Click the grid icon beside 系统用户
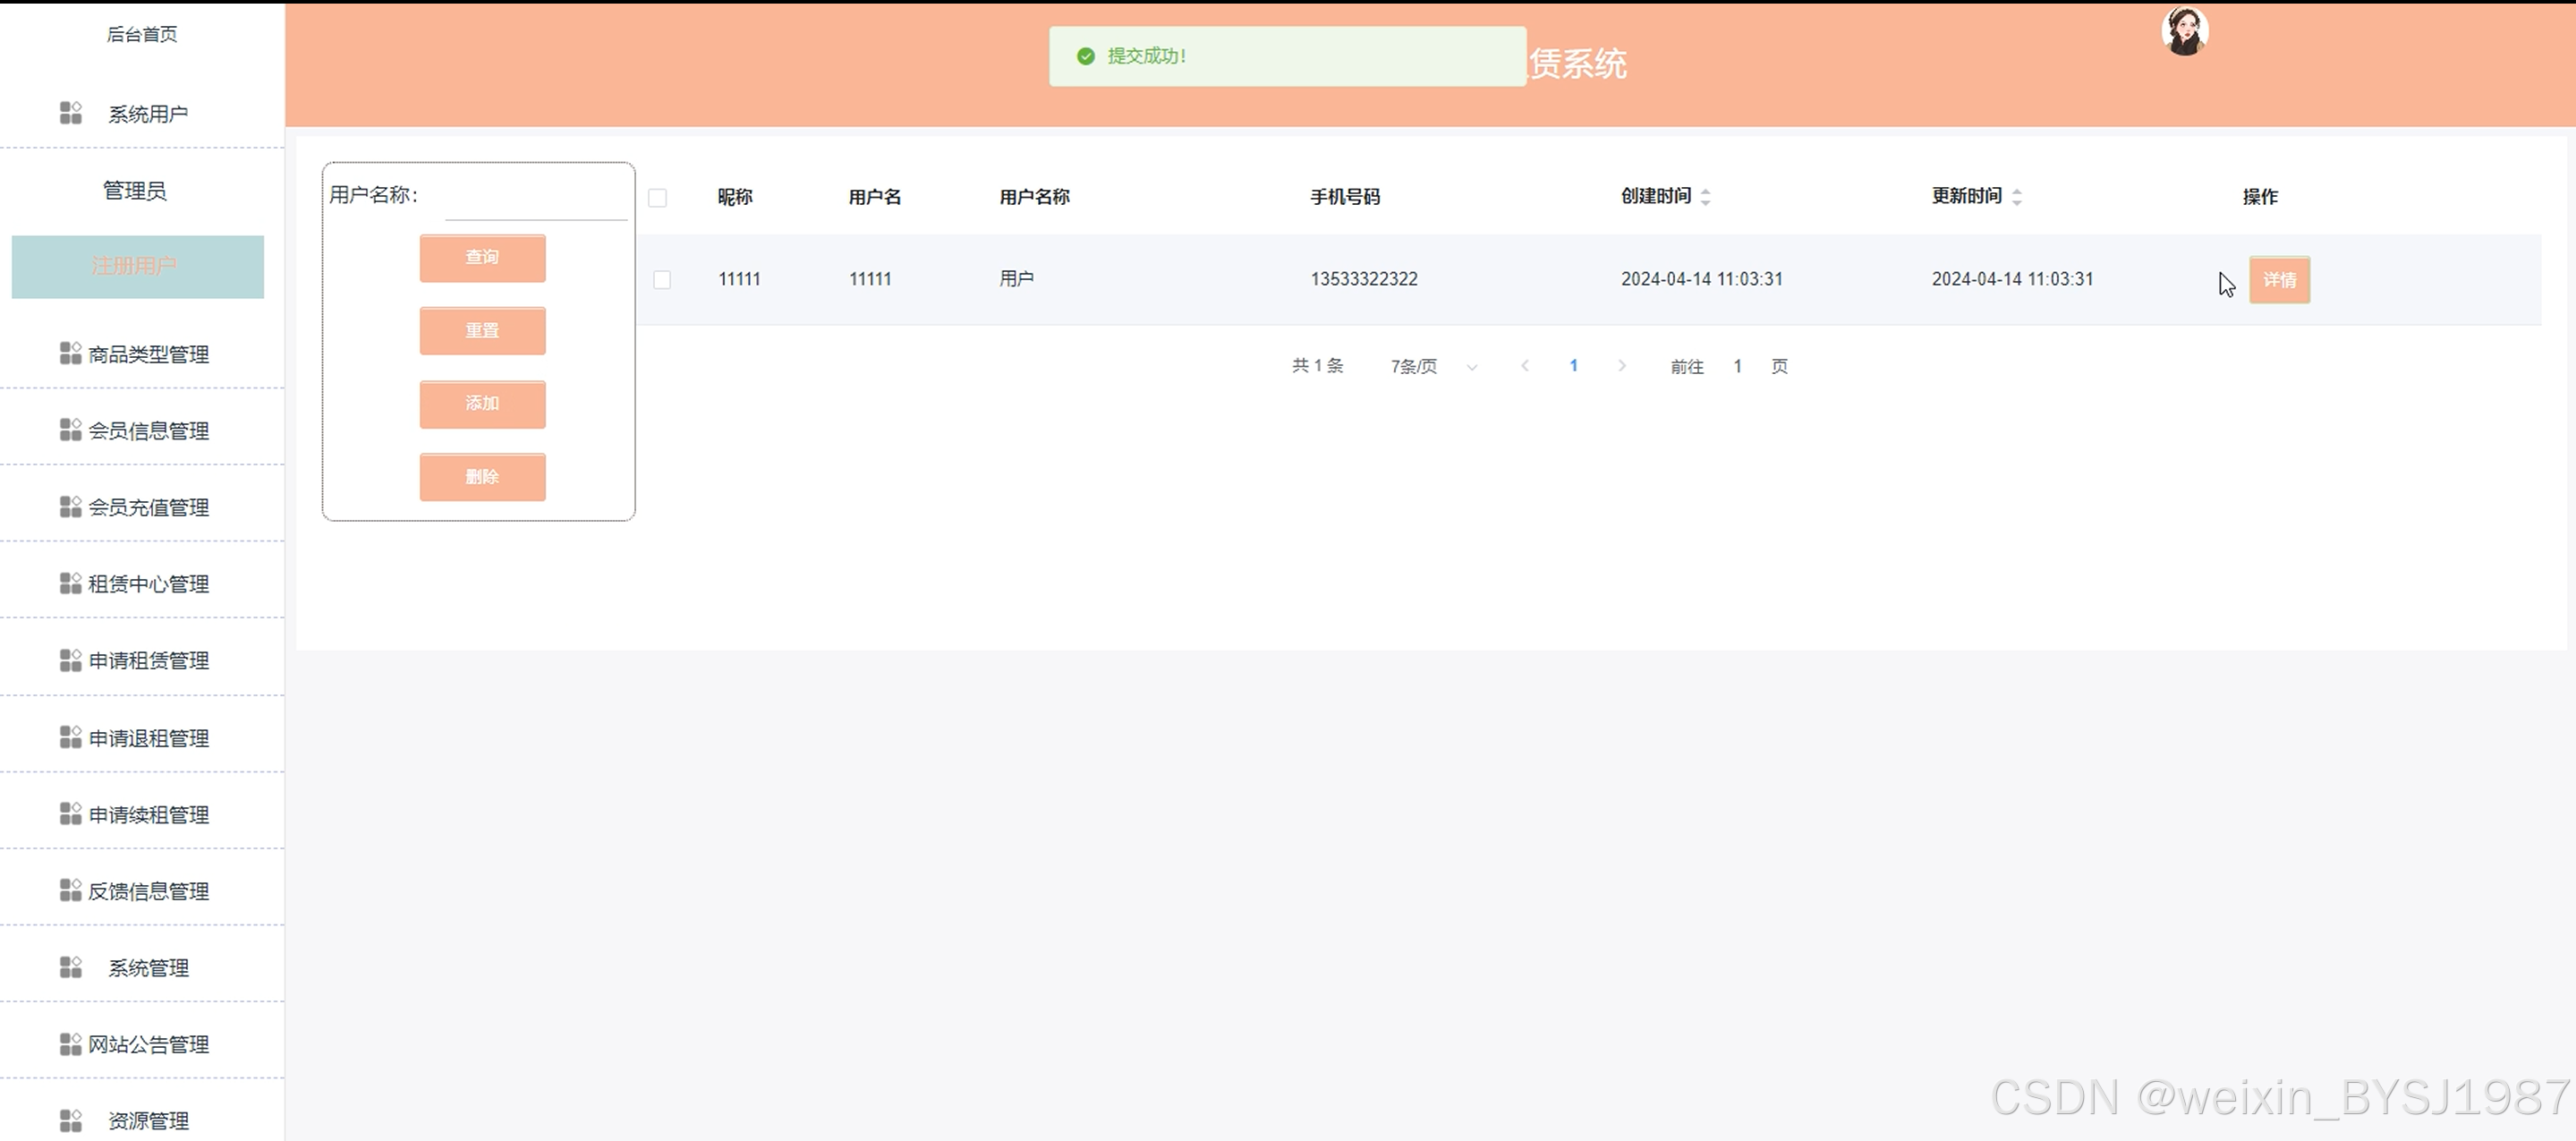Screen dimensions: 2576x1141 [70, 113]
